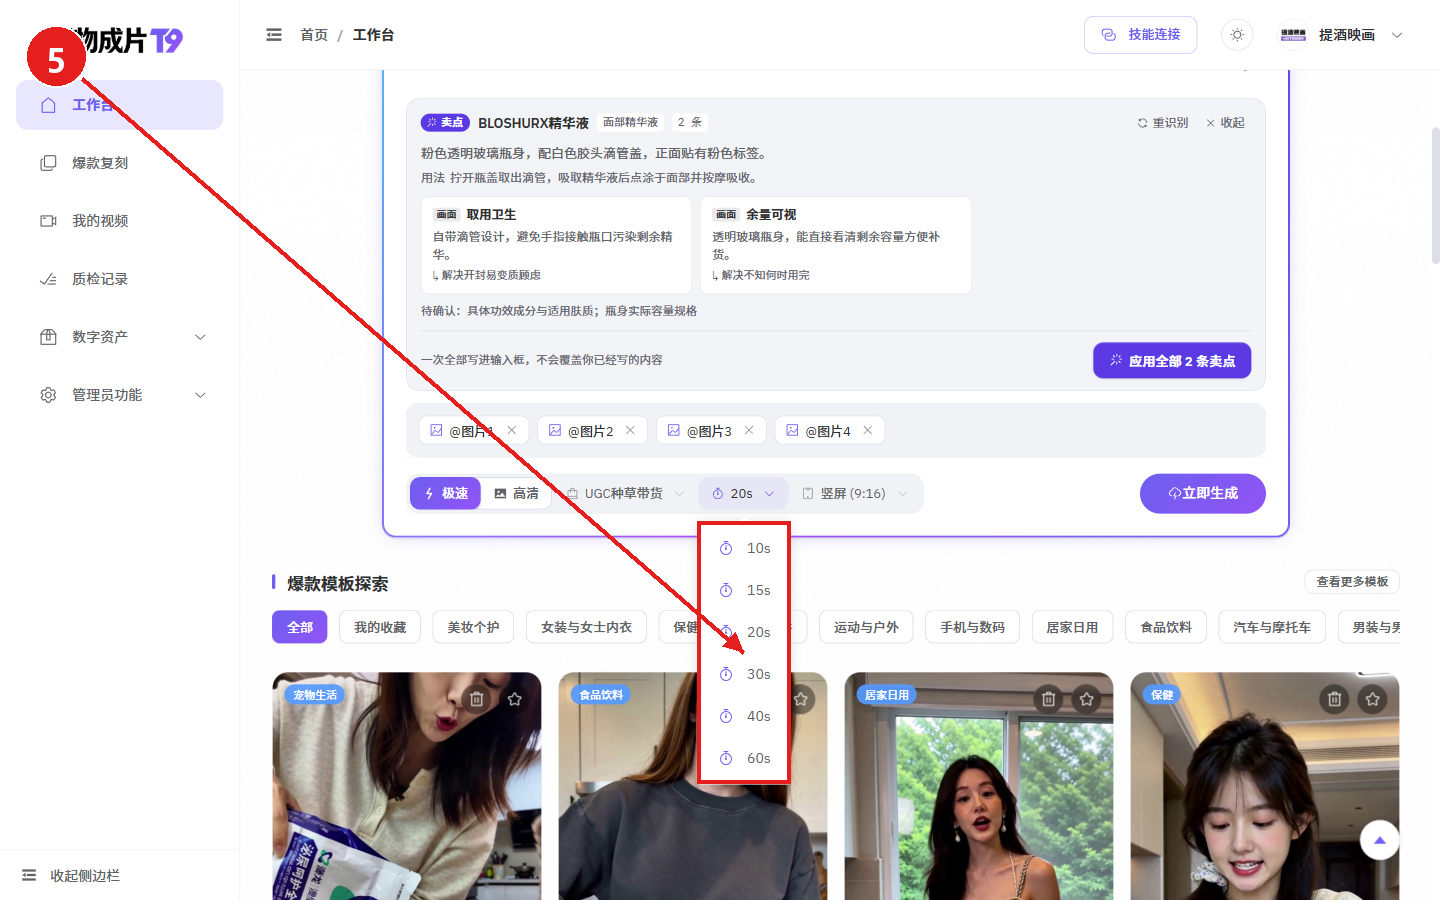The image size is (1440, 900).
Task: Open 质检记录 in sidebar
Action: (119, 279)
